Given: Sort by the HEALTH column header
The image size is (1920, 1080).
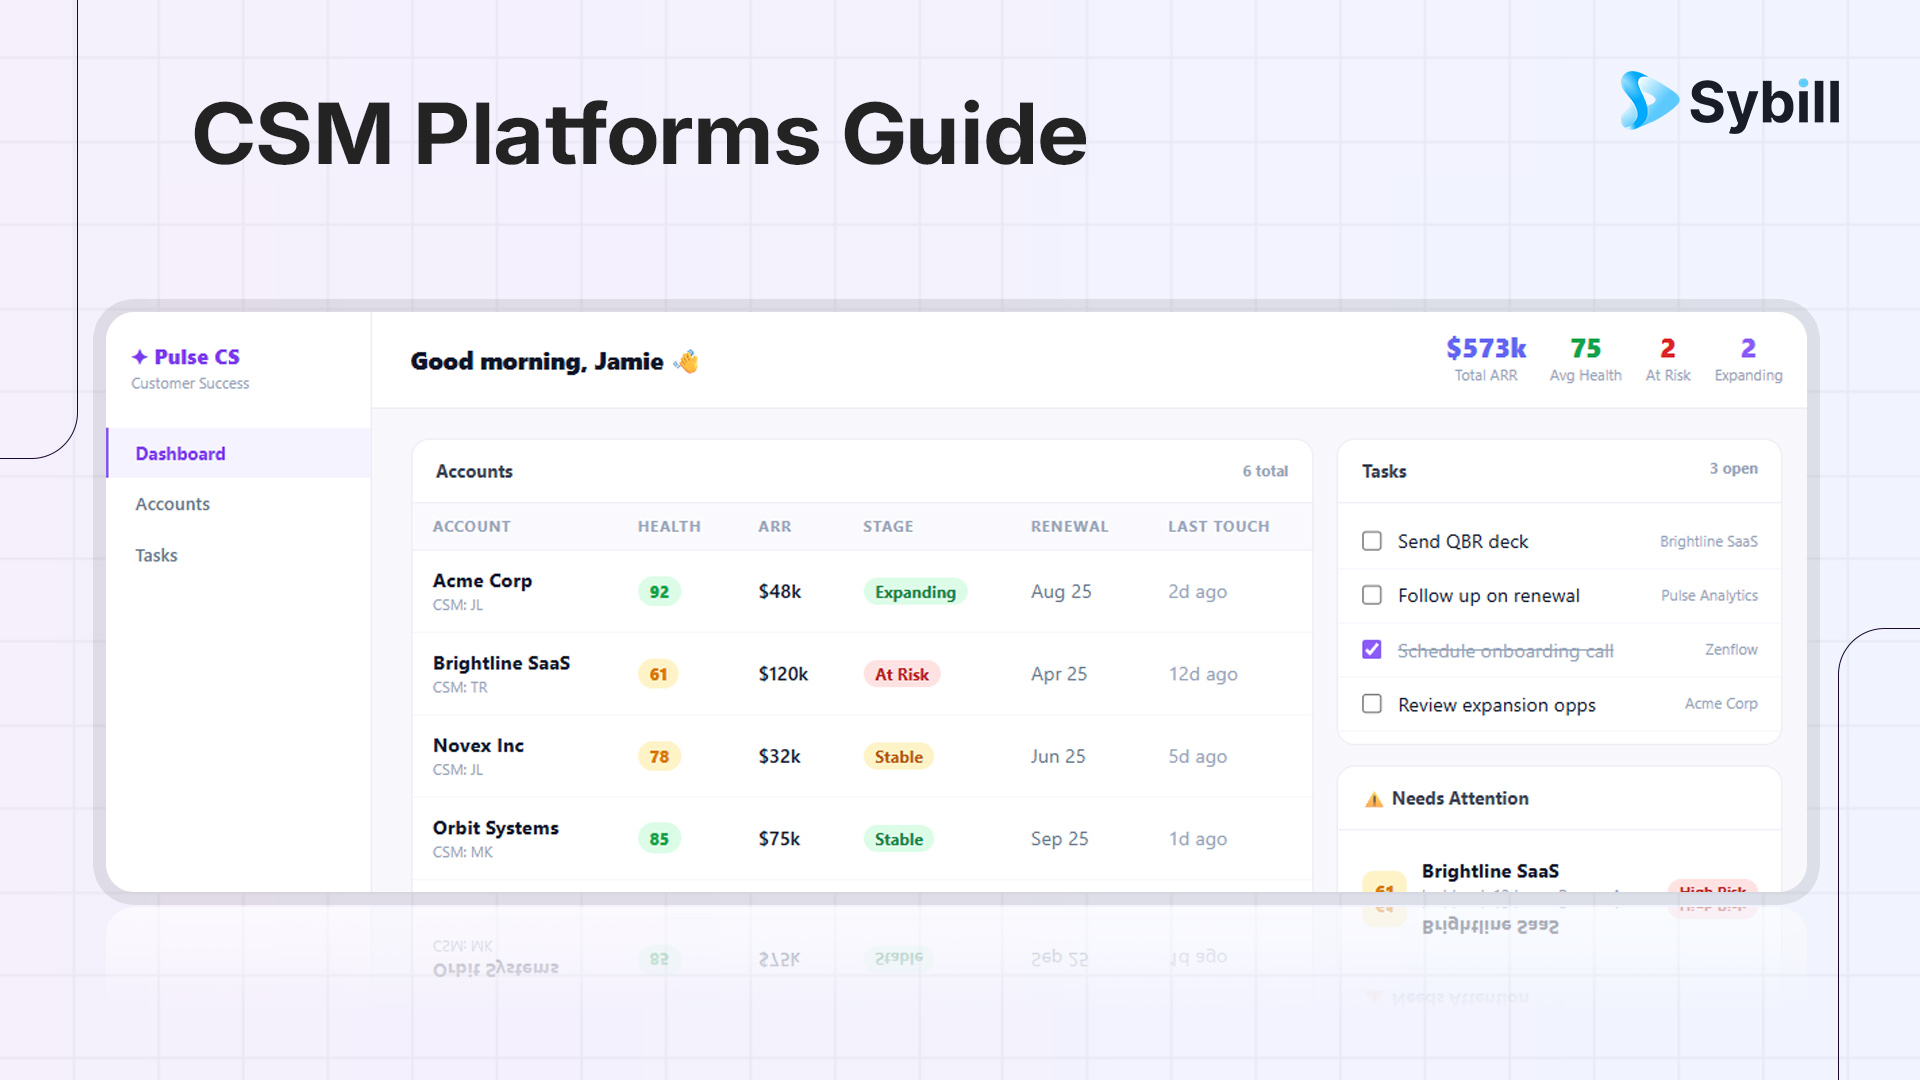Looking at the screenshot, I should click(x=669, y=526).
